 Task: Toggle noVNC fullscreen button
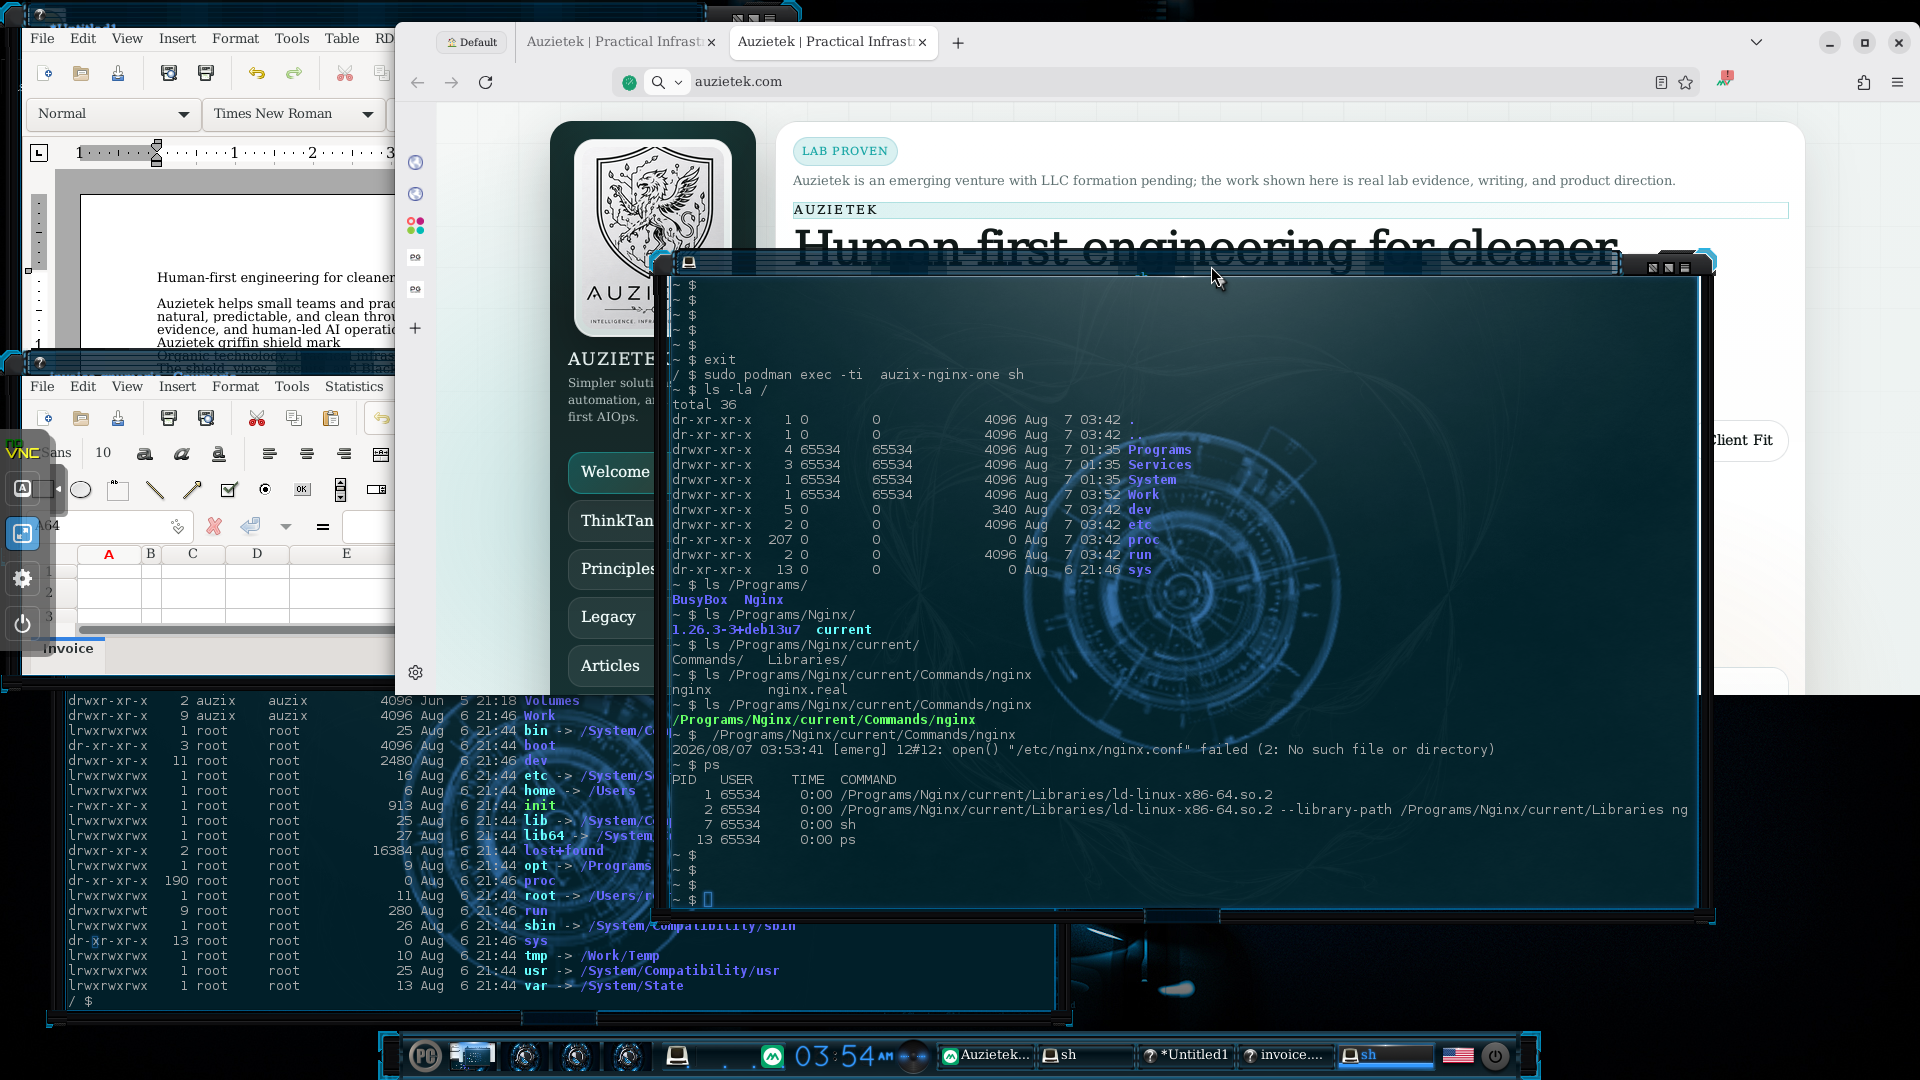(x=22, y=534)
